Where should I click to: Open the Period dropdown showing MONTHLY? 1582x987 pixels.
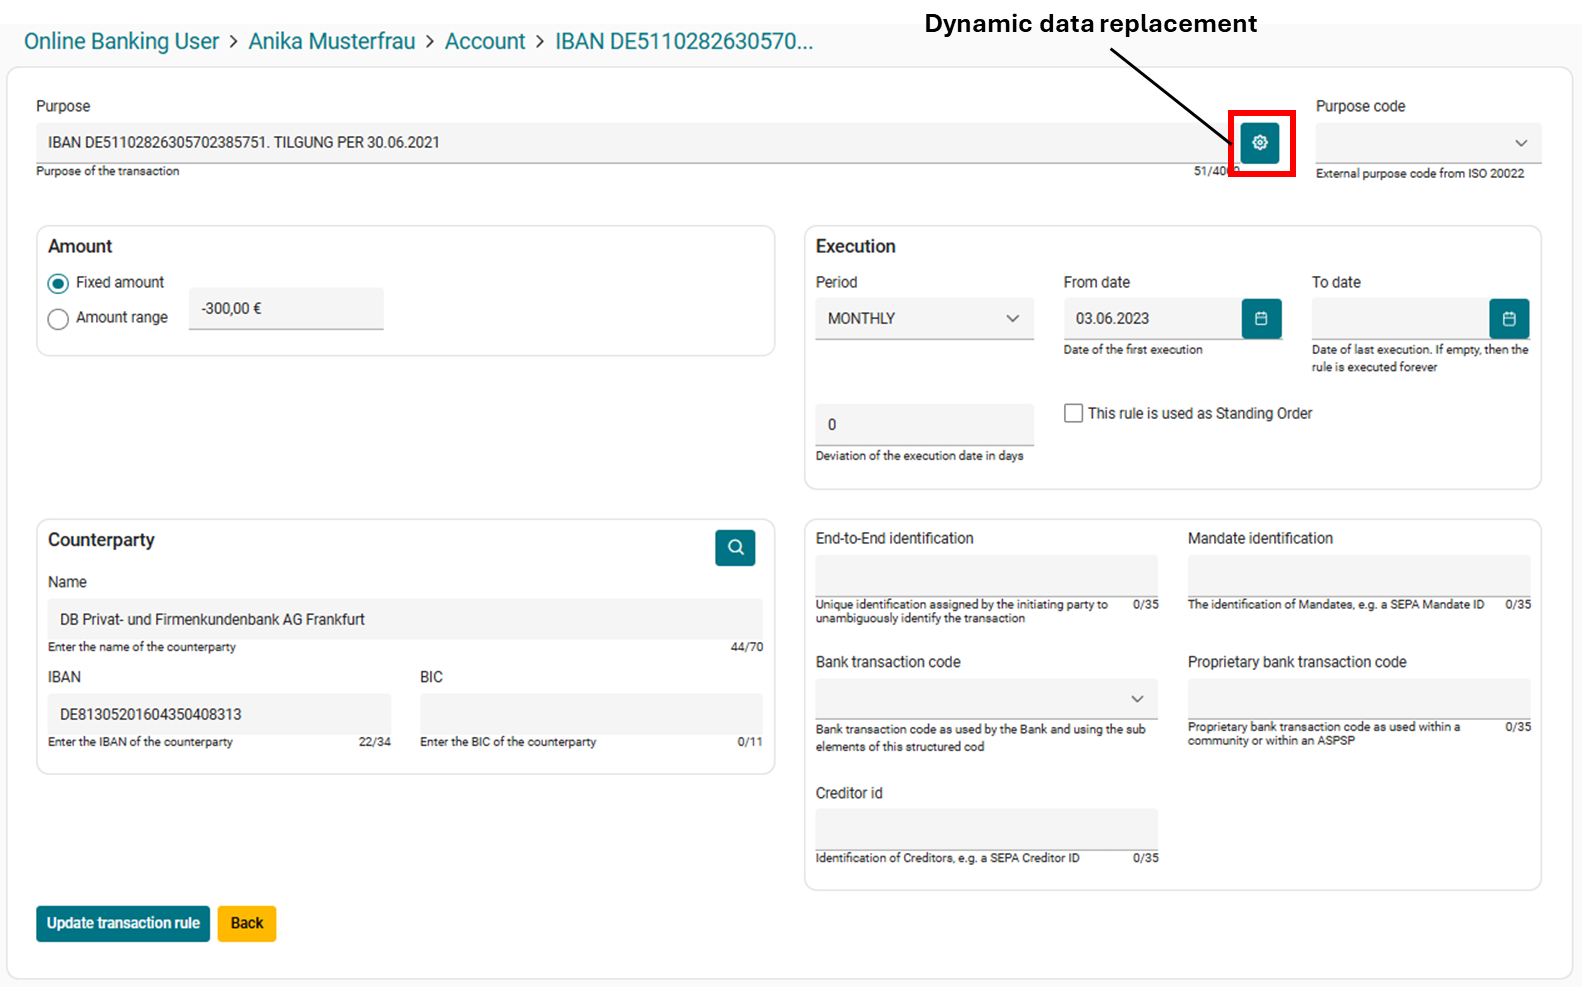point(923,319)
